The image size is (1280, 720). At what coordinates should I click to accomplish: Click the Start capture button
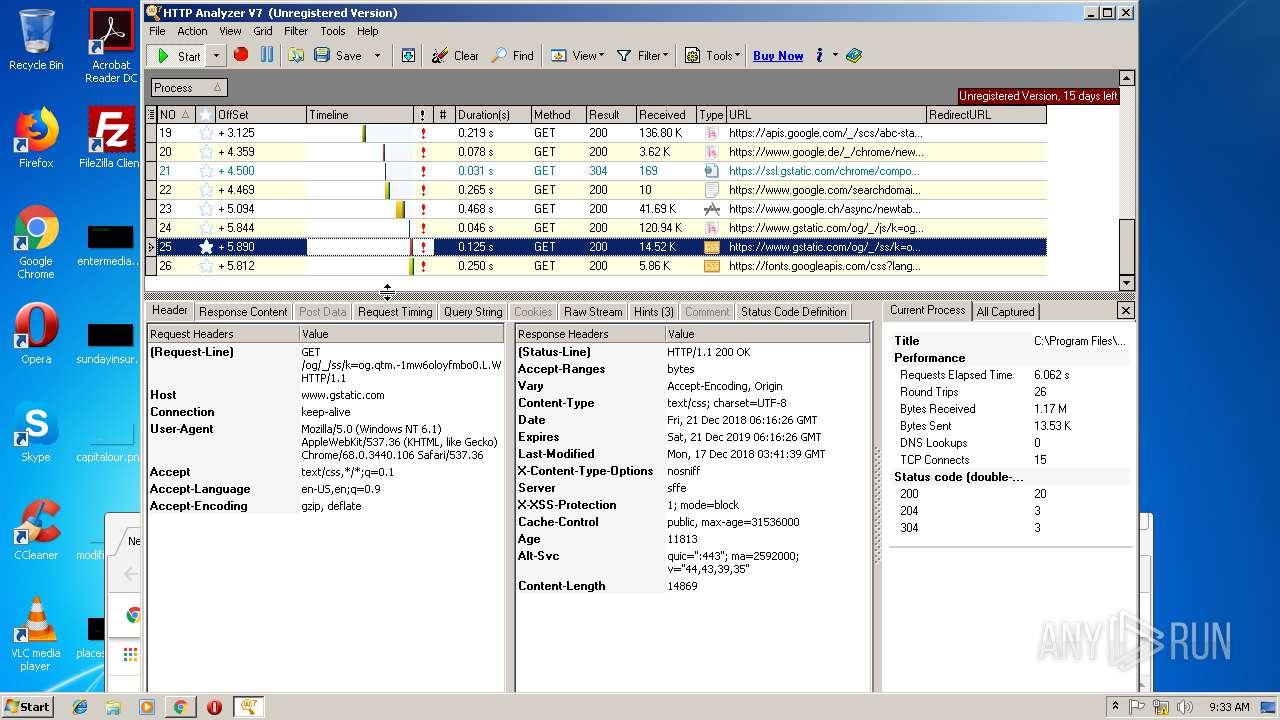[179, 56]
